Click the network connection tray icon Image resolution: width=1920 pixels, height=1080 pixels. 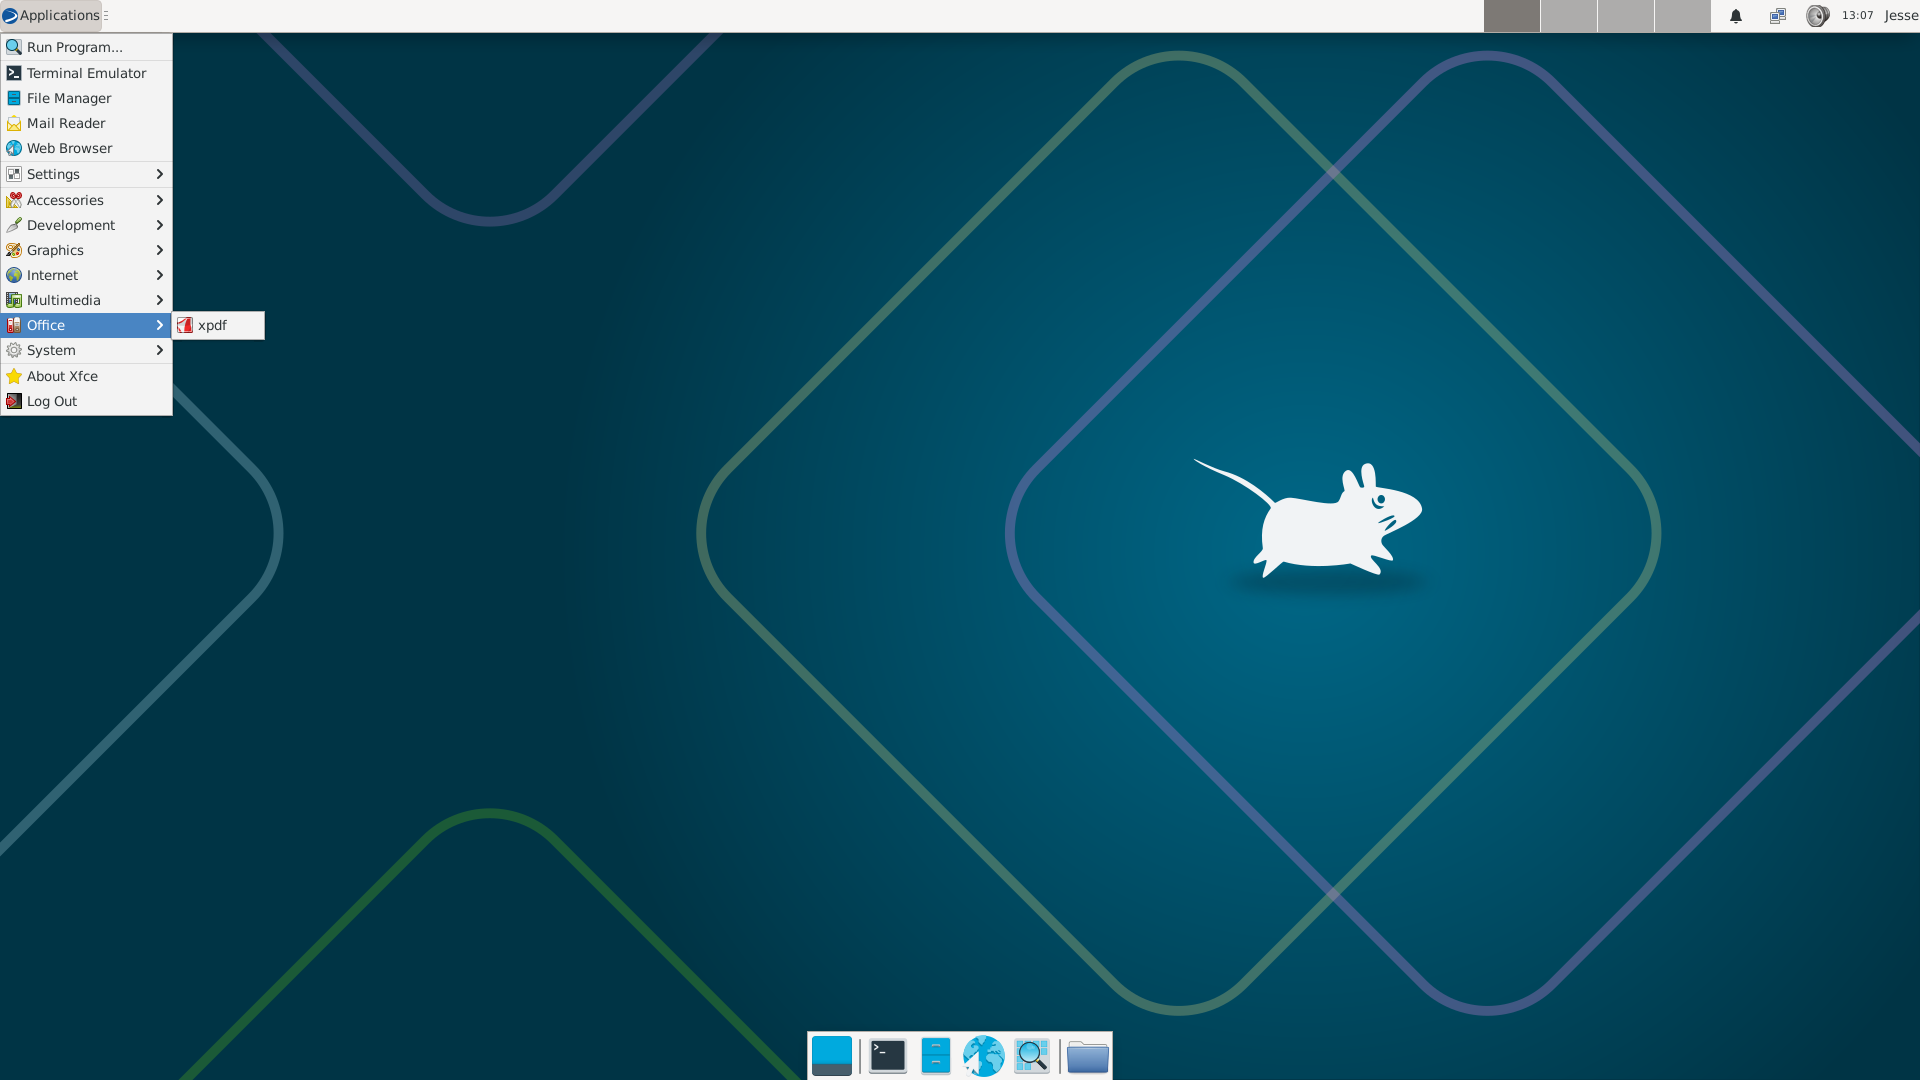tap(1777, 16)
